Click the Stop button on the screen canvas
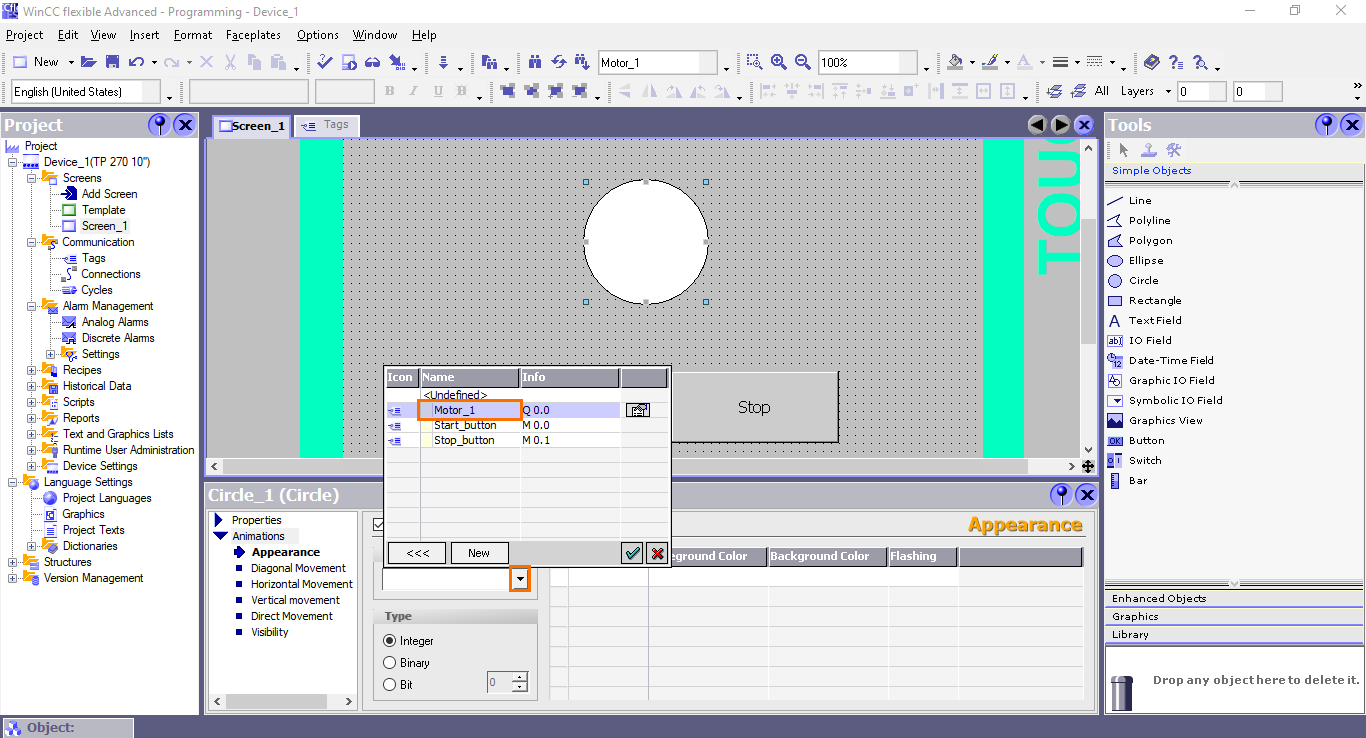1366x738 pixels. click(x=754, y=407)
